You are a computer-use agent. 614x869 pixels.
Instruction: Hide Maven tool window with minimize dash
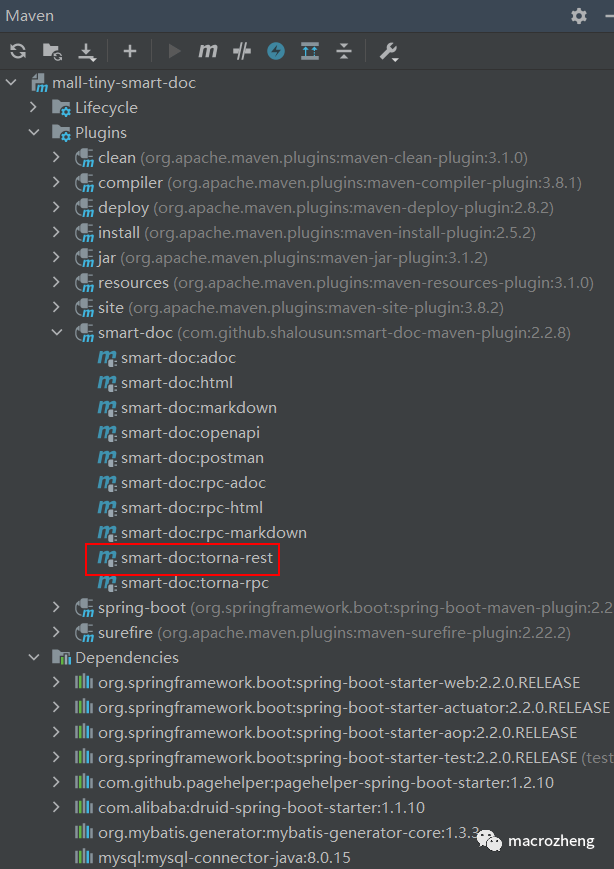tap(603, 16)
